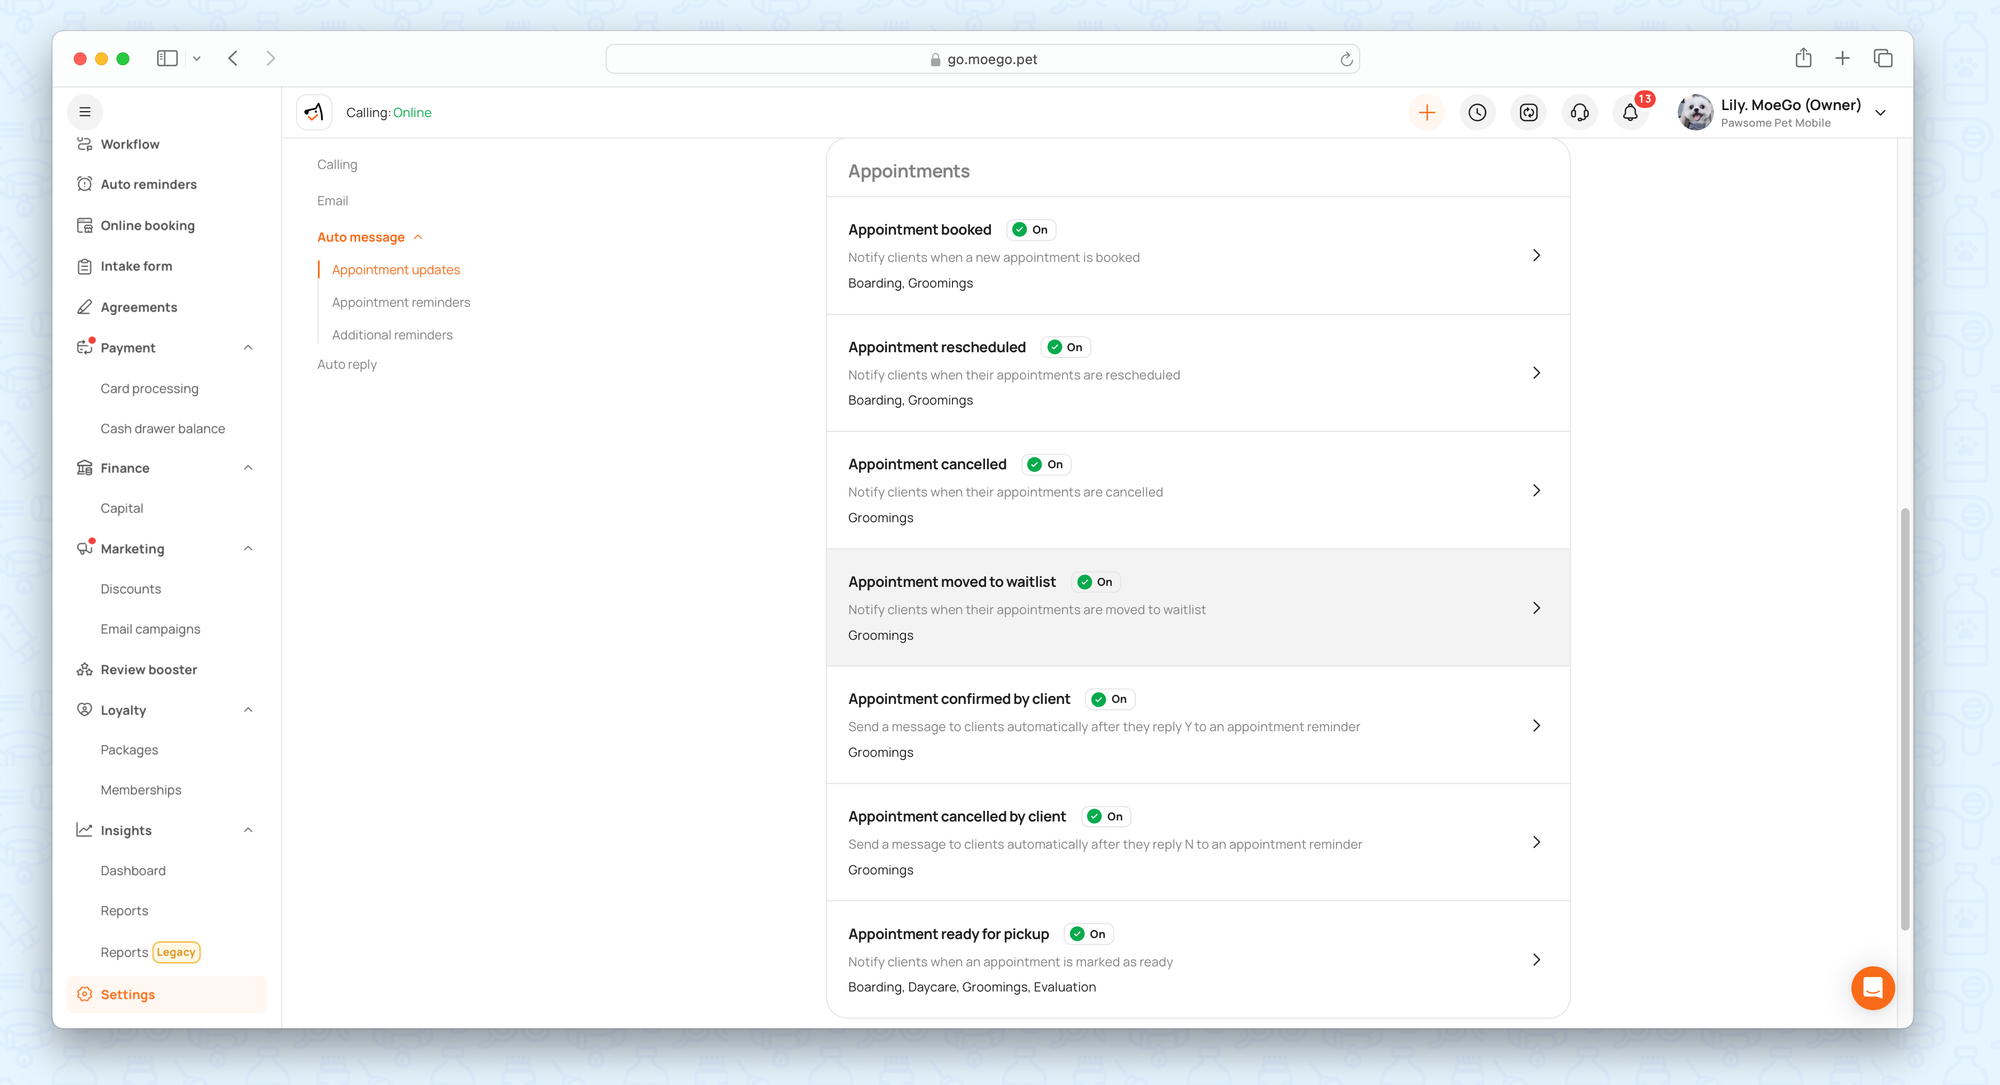The height and width of the screenshot is (1085, 2000).
Task: Open the clock-in clock icon
Action: click(x=1477, y=113)
